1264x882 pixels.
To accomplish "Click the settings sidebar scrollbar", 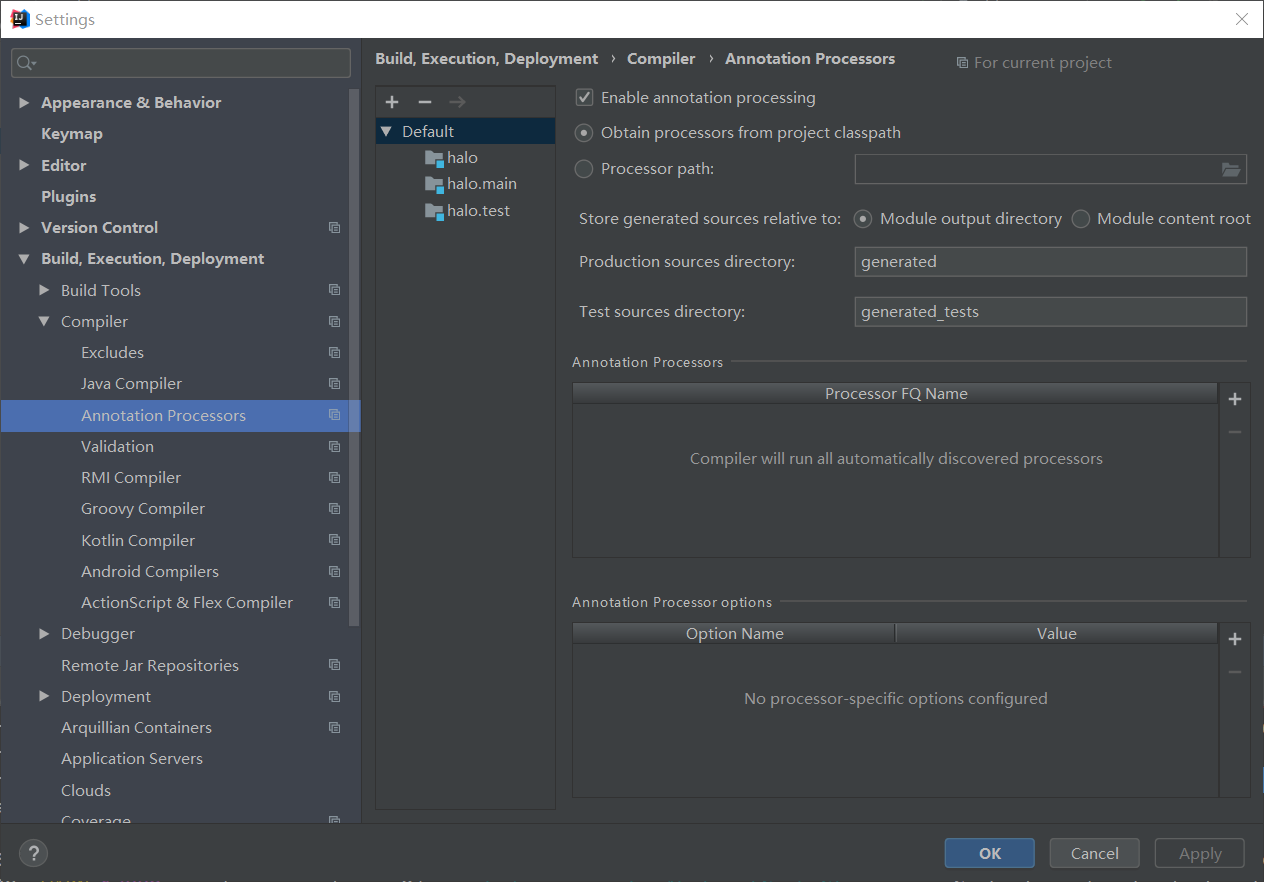I will [354, 357].
